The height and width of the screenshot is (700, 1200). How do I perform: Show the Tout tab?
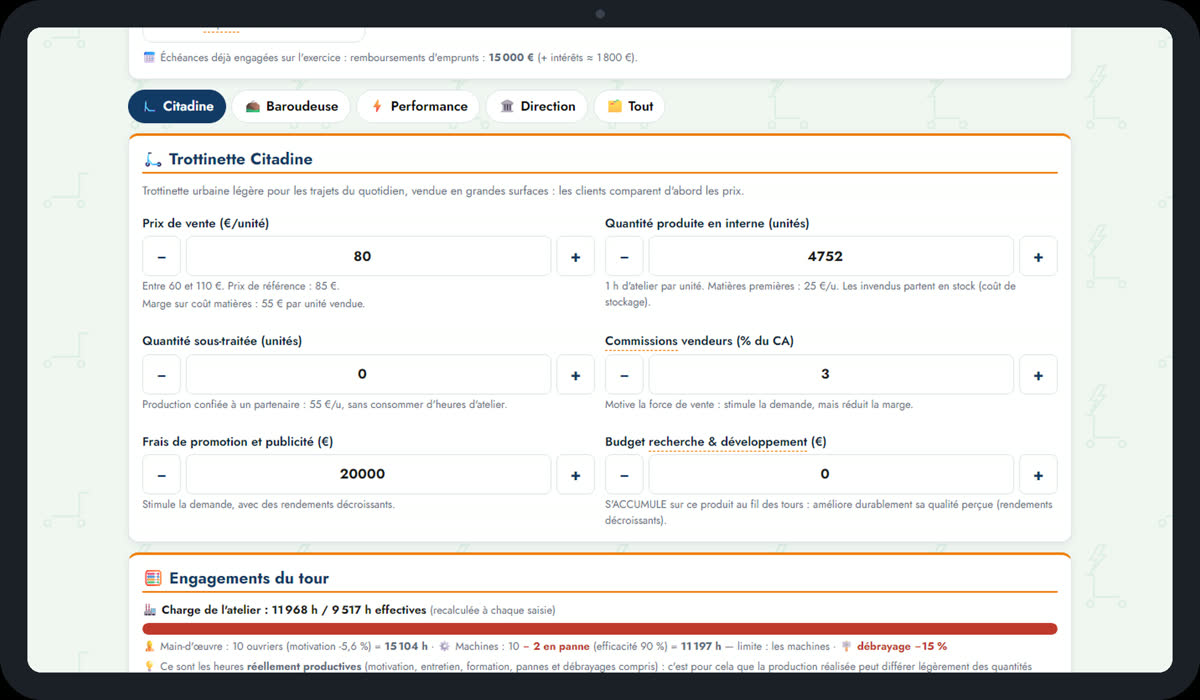(x=630, y=106)
